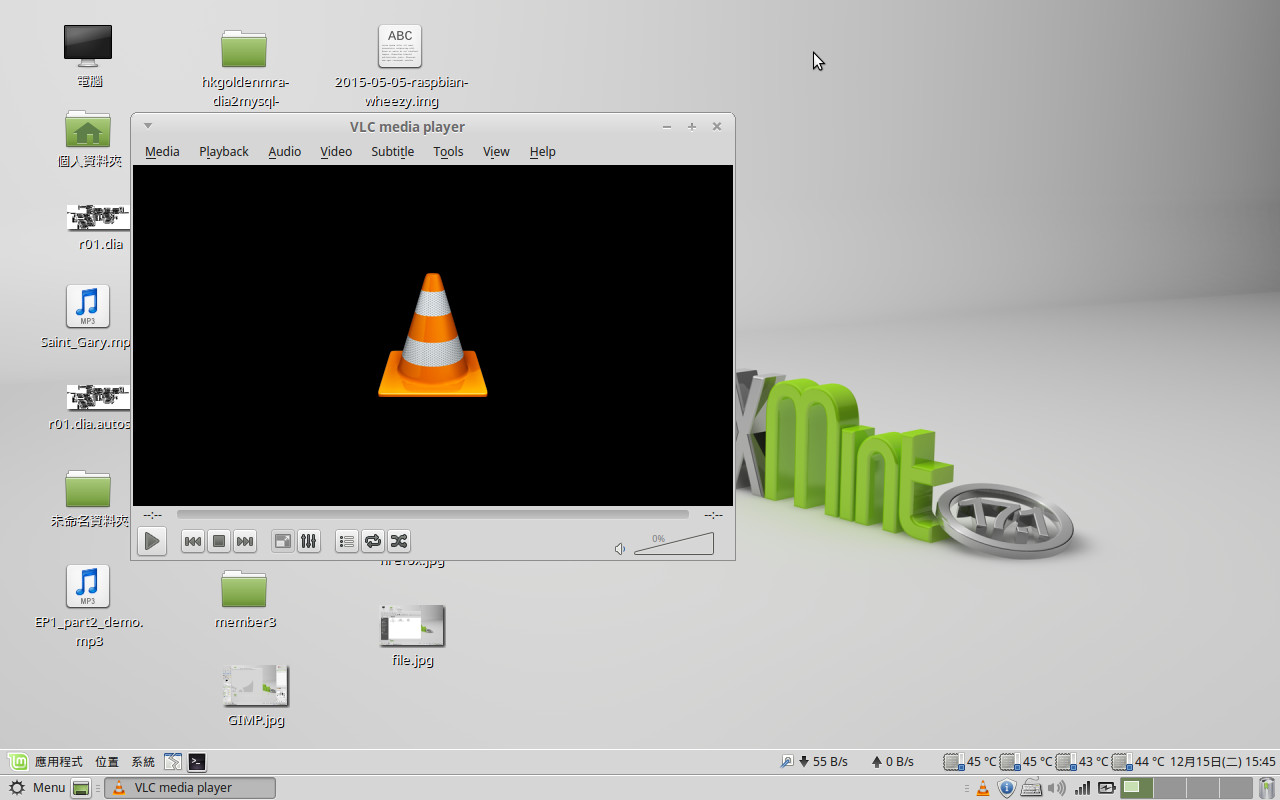Toggle fullscreen video in VLC
The height and width of the screenshot is (800, 1280).
pyautogui.click(x=283, y=541)
